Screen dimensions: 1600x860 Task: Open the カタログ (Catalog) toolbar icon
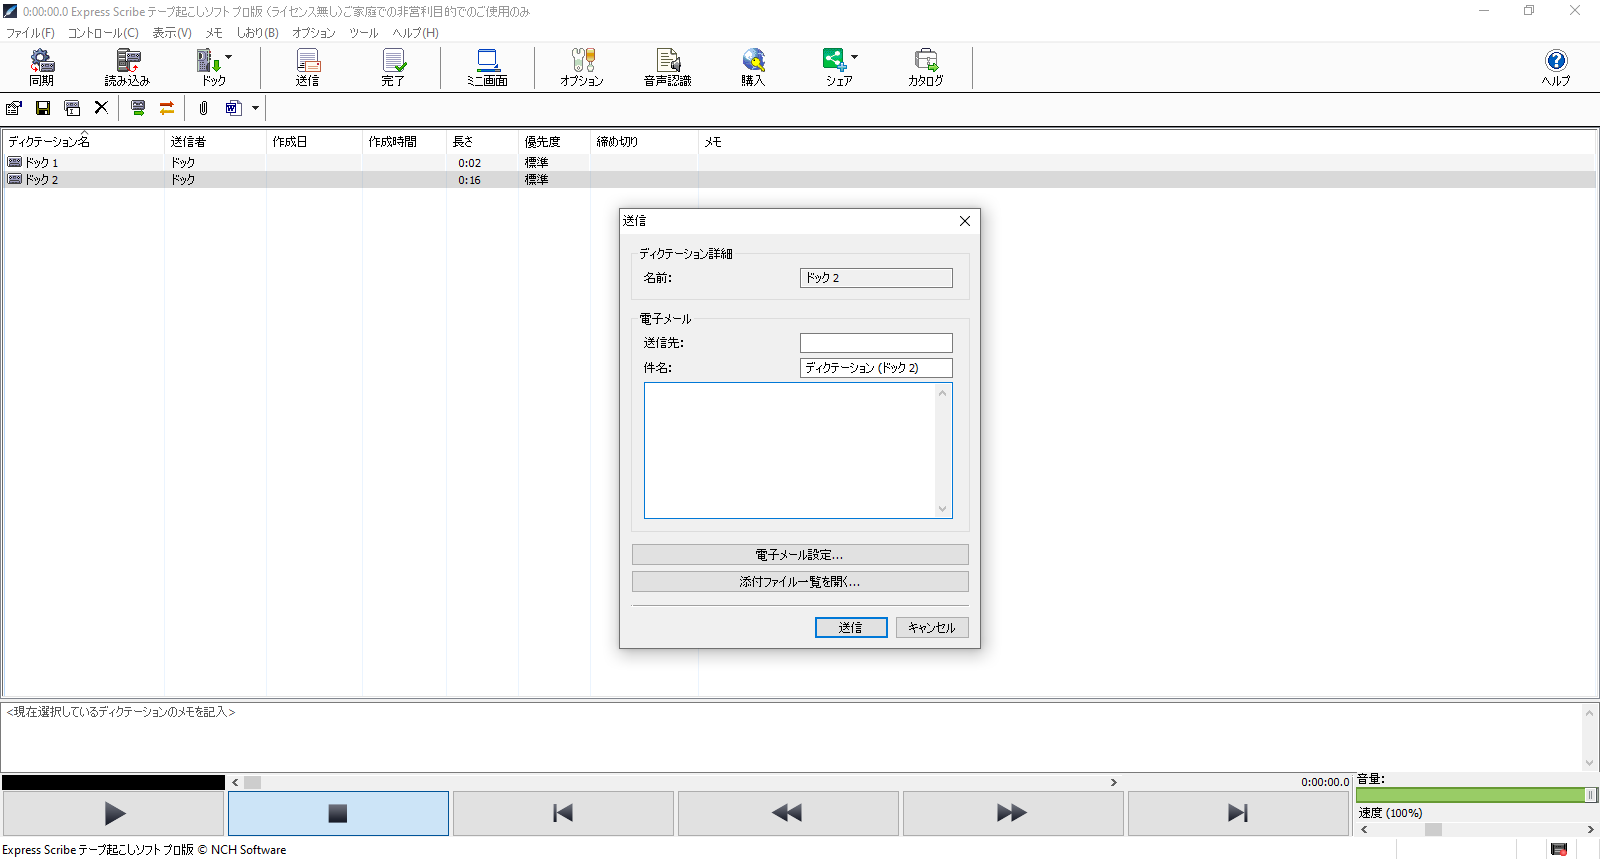(926, 67)
